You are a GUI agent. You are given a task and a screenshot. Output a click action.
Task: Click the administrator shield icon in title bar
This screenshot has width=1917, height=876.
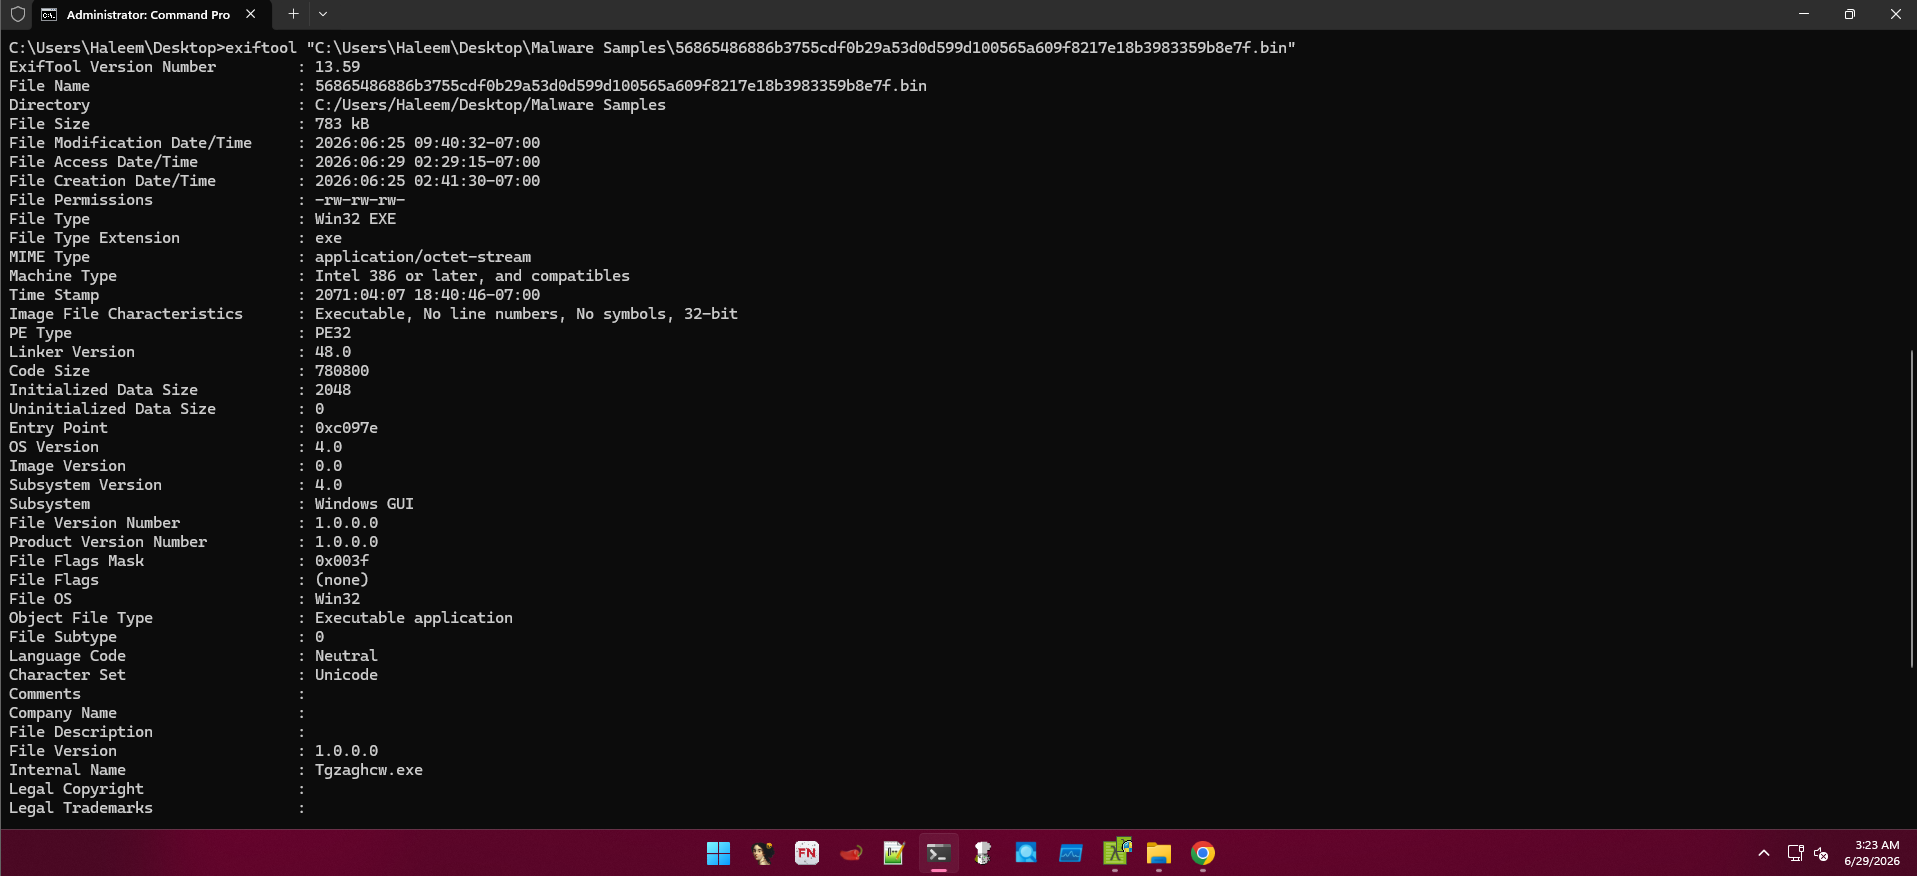(18, 14)
